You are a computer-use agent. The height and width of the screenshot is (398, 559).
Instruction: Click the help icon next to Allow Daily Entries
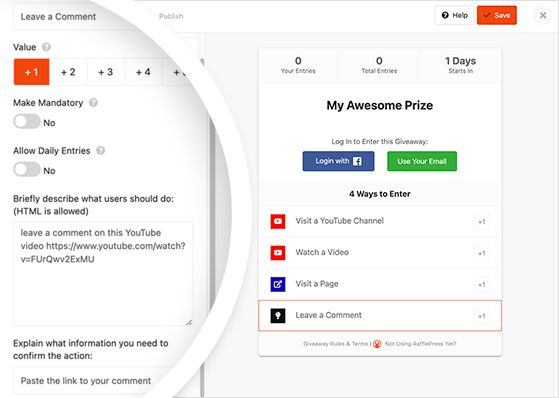[101, 150]
